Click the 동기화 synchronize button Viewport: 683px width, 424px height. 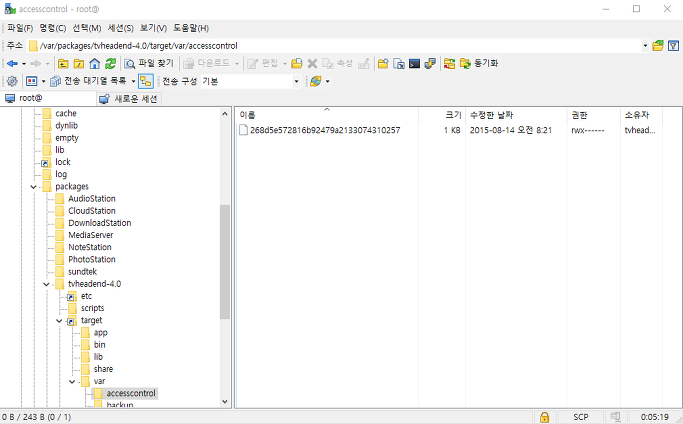pos(479,64)
